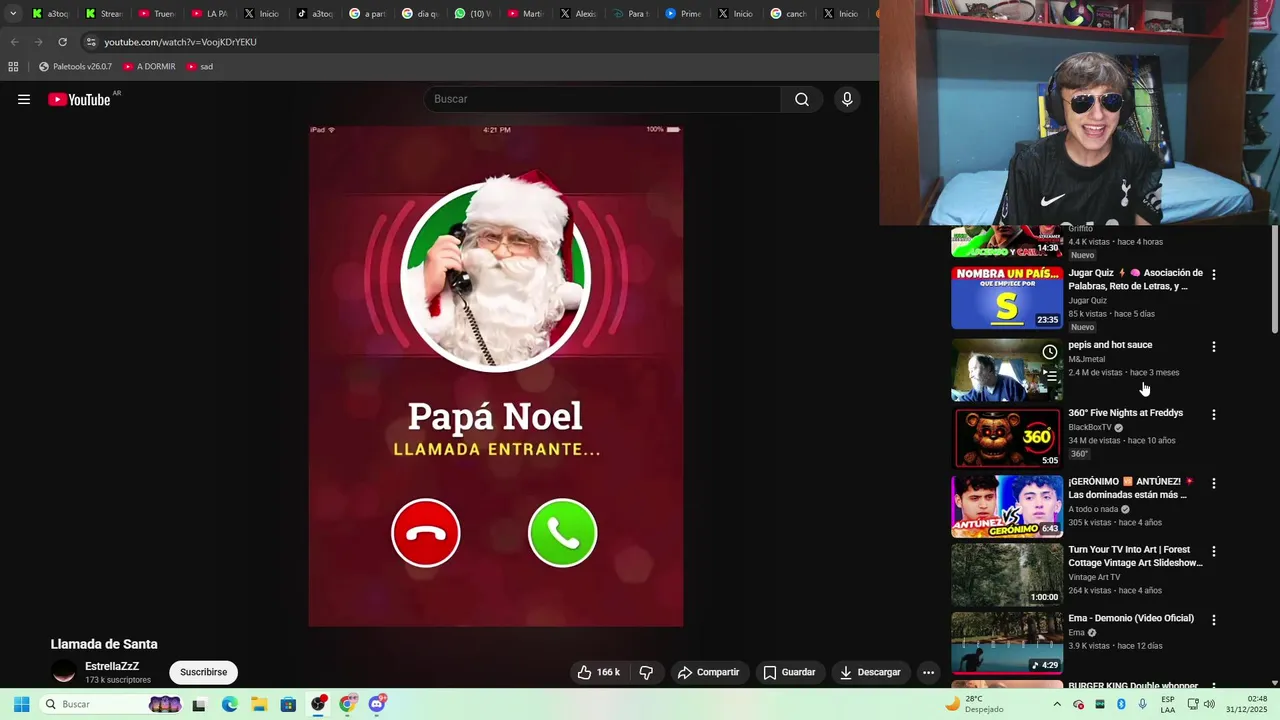This screenshot has height=720, width=1280.
Task: Open the YouTube guide hamburger menu
Action: pos(24,99)
